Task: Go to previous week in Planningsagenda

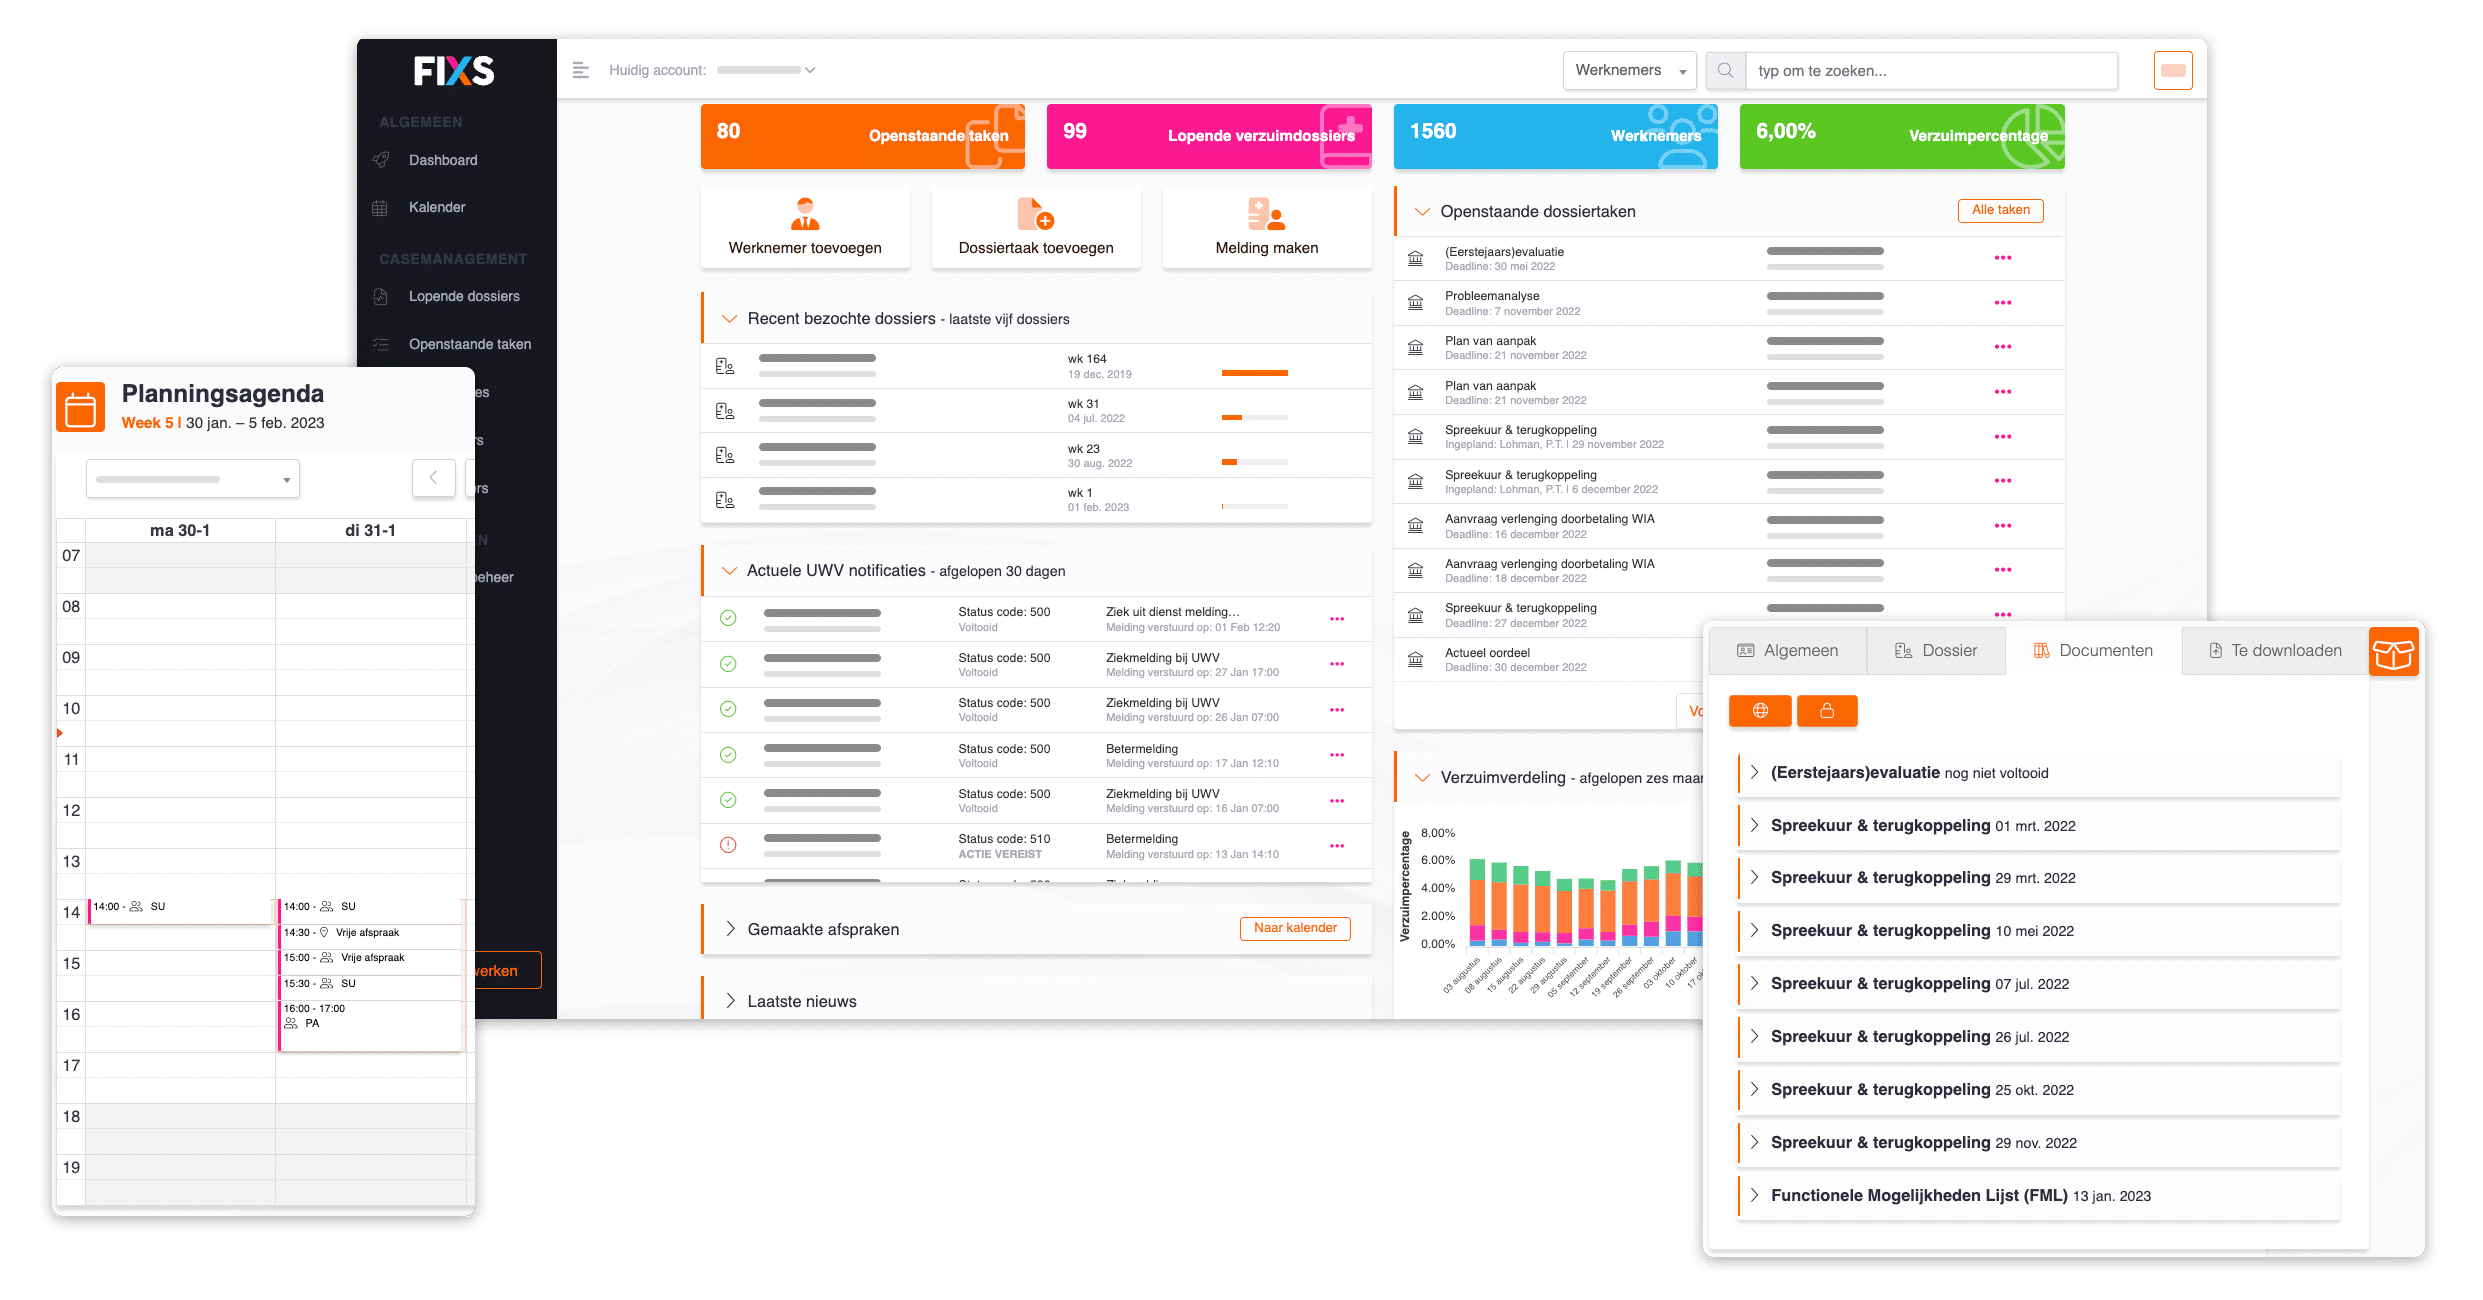Action: (x=433, y=478)
